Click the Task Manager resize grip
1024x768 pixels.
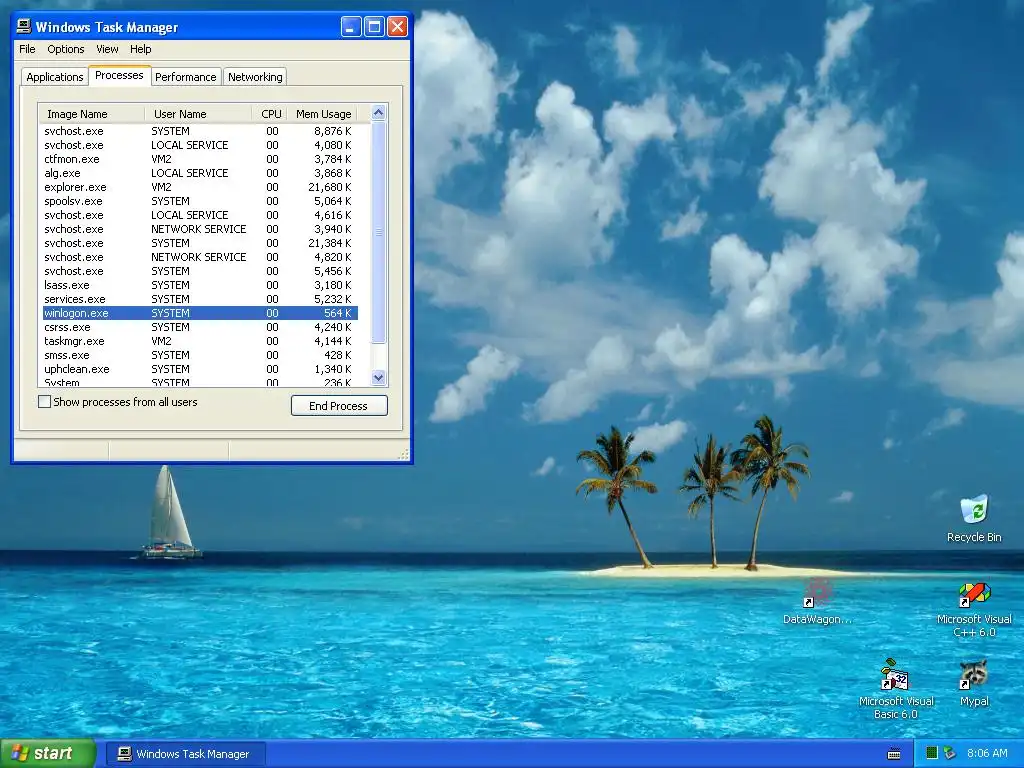(x=404, y=454)
